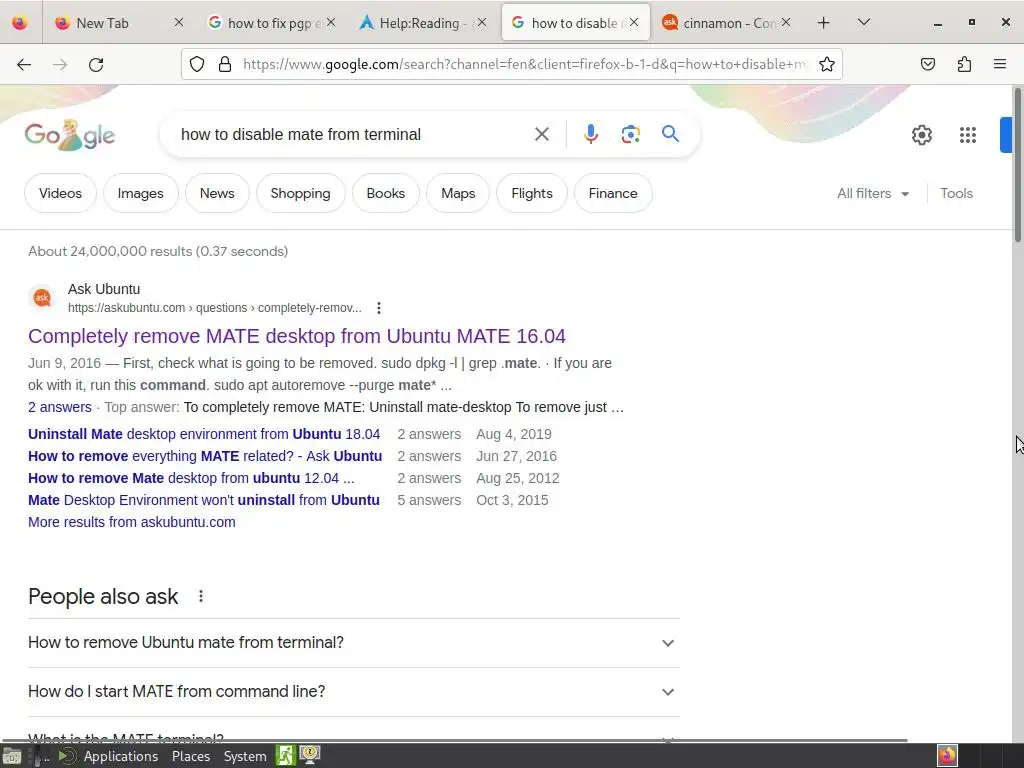The width and height of the screenshot is (1024, 768).
Task: Click the Ask Ubuntu favicon in result
Action: (x=42, y=298)
